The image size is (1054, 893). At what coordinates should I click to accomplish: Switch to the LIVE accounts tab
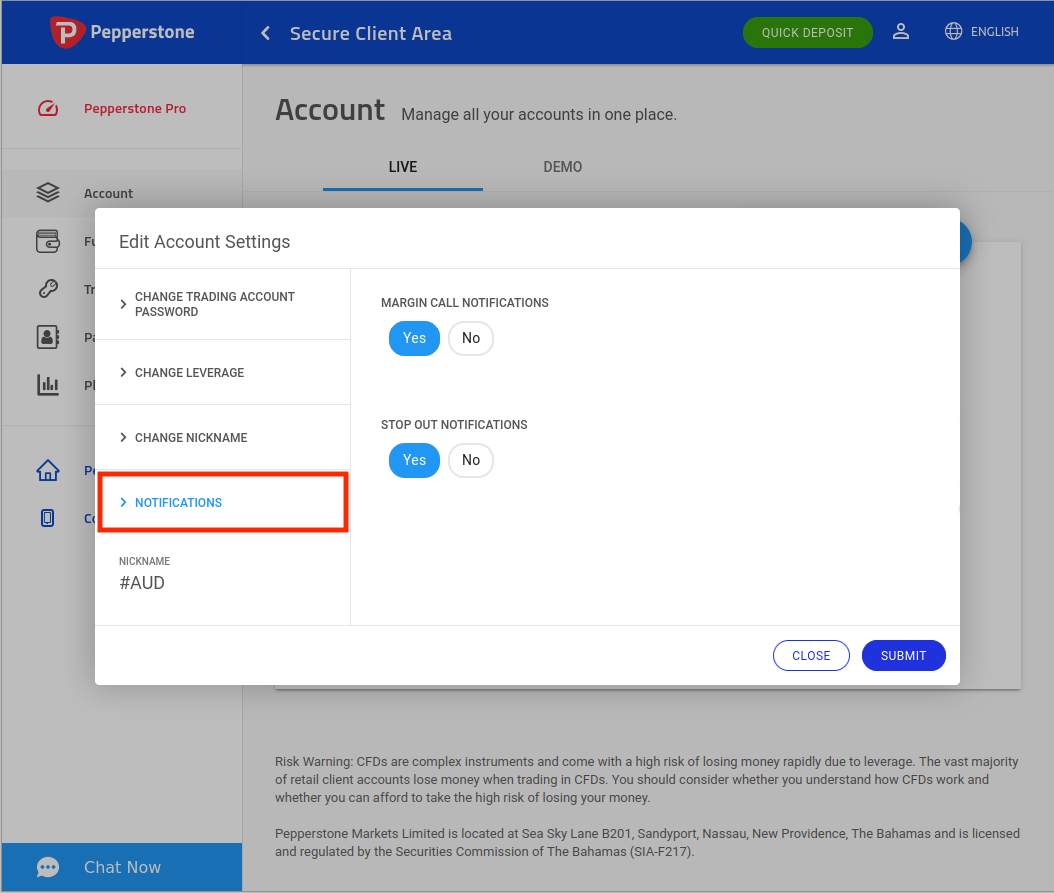coord(403,167)
